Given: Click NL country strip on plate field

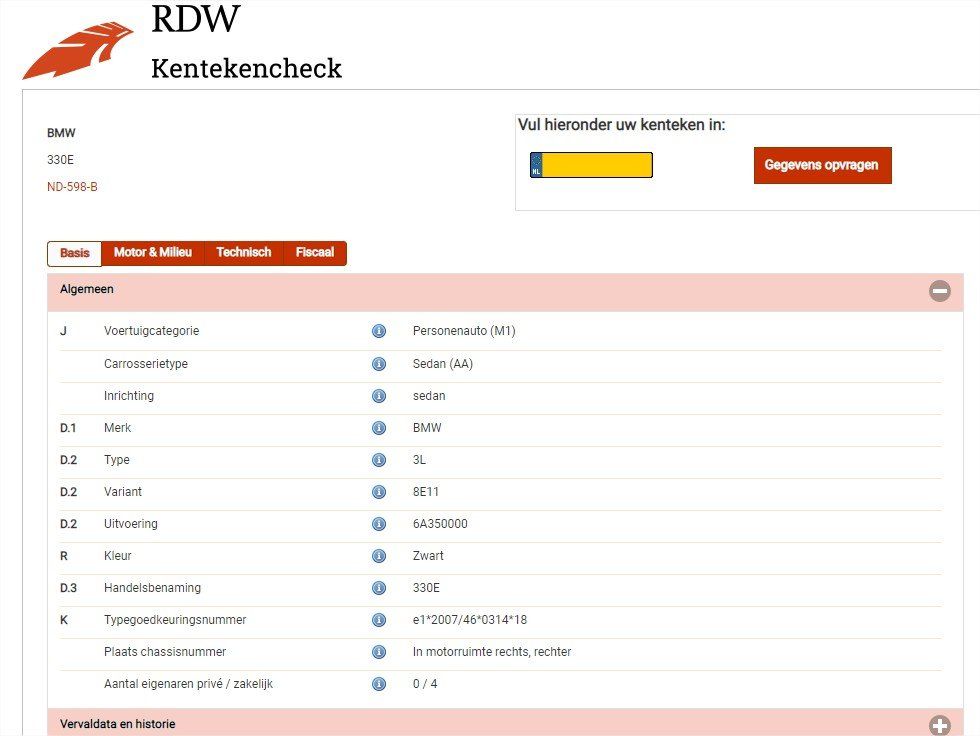Looking at the screenshot, I should tap(536, 165).
